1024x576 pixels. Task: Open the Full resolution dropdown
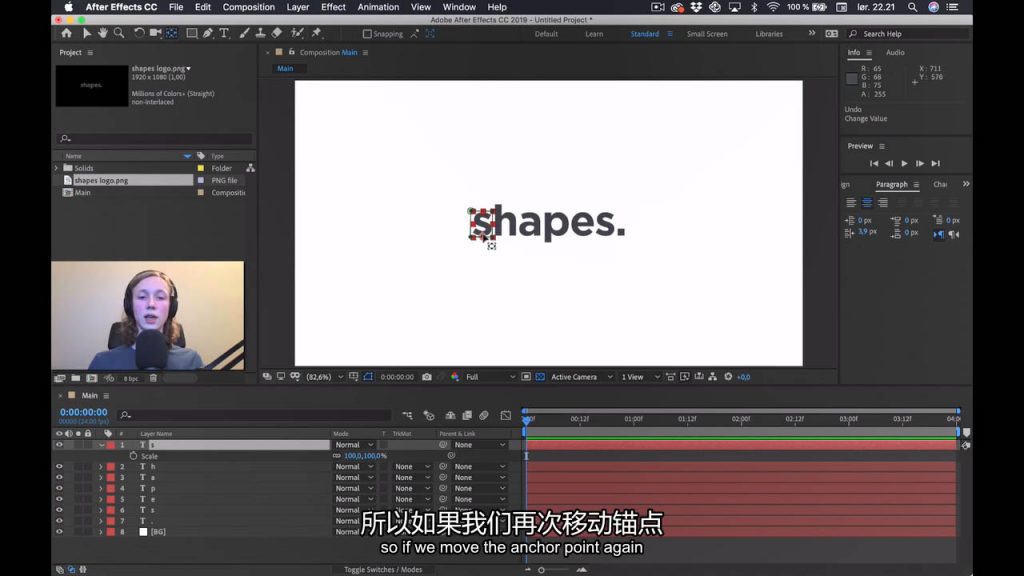tap(490, 377)
